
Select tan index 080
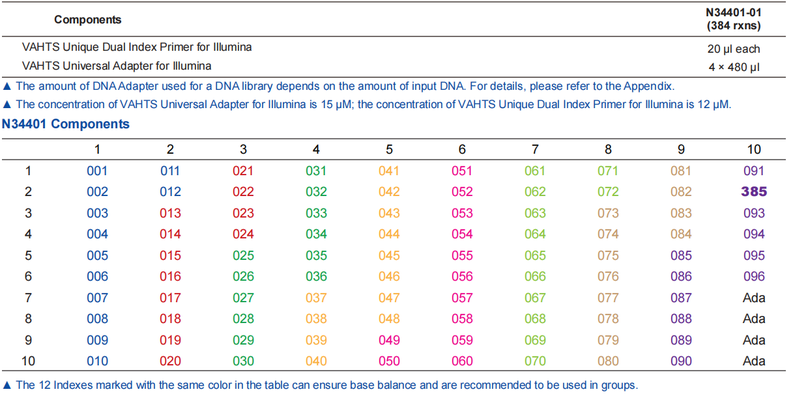[x=608, y=361]
